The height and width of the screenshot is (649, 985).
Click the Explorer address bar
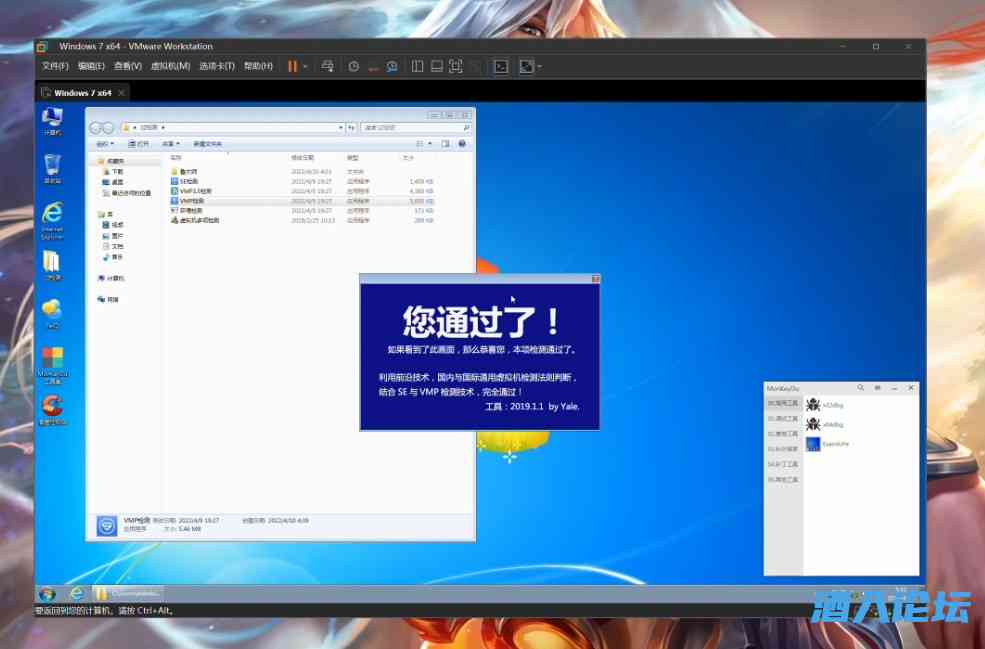coord(233,128)
